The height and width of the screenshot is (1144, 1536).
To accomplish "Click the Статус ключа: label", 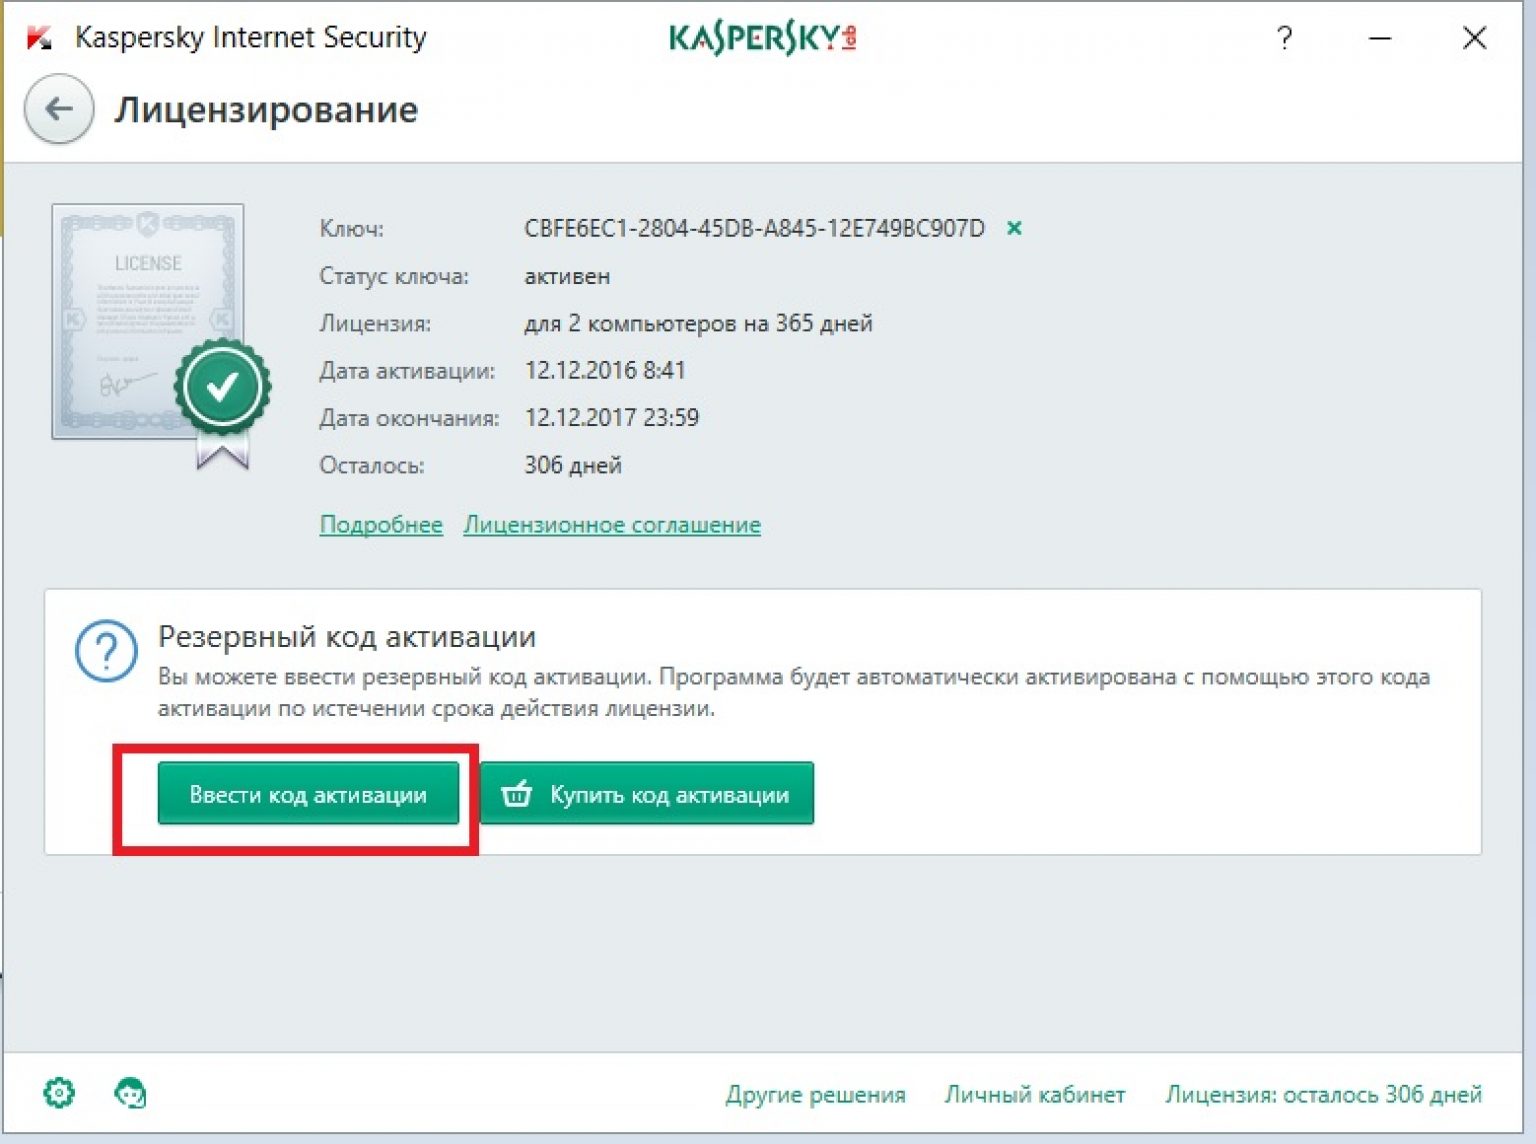I will pos(394,276).
